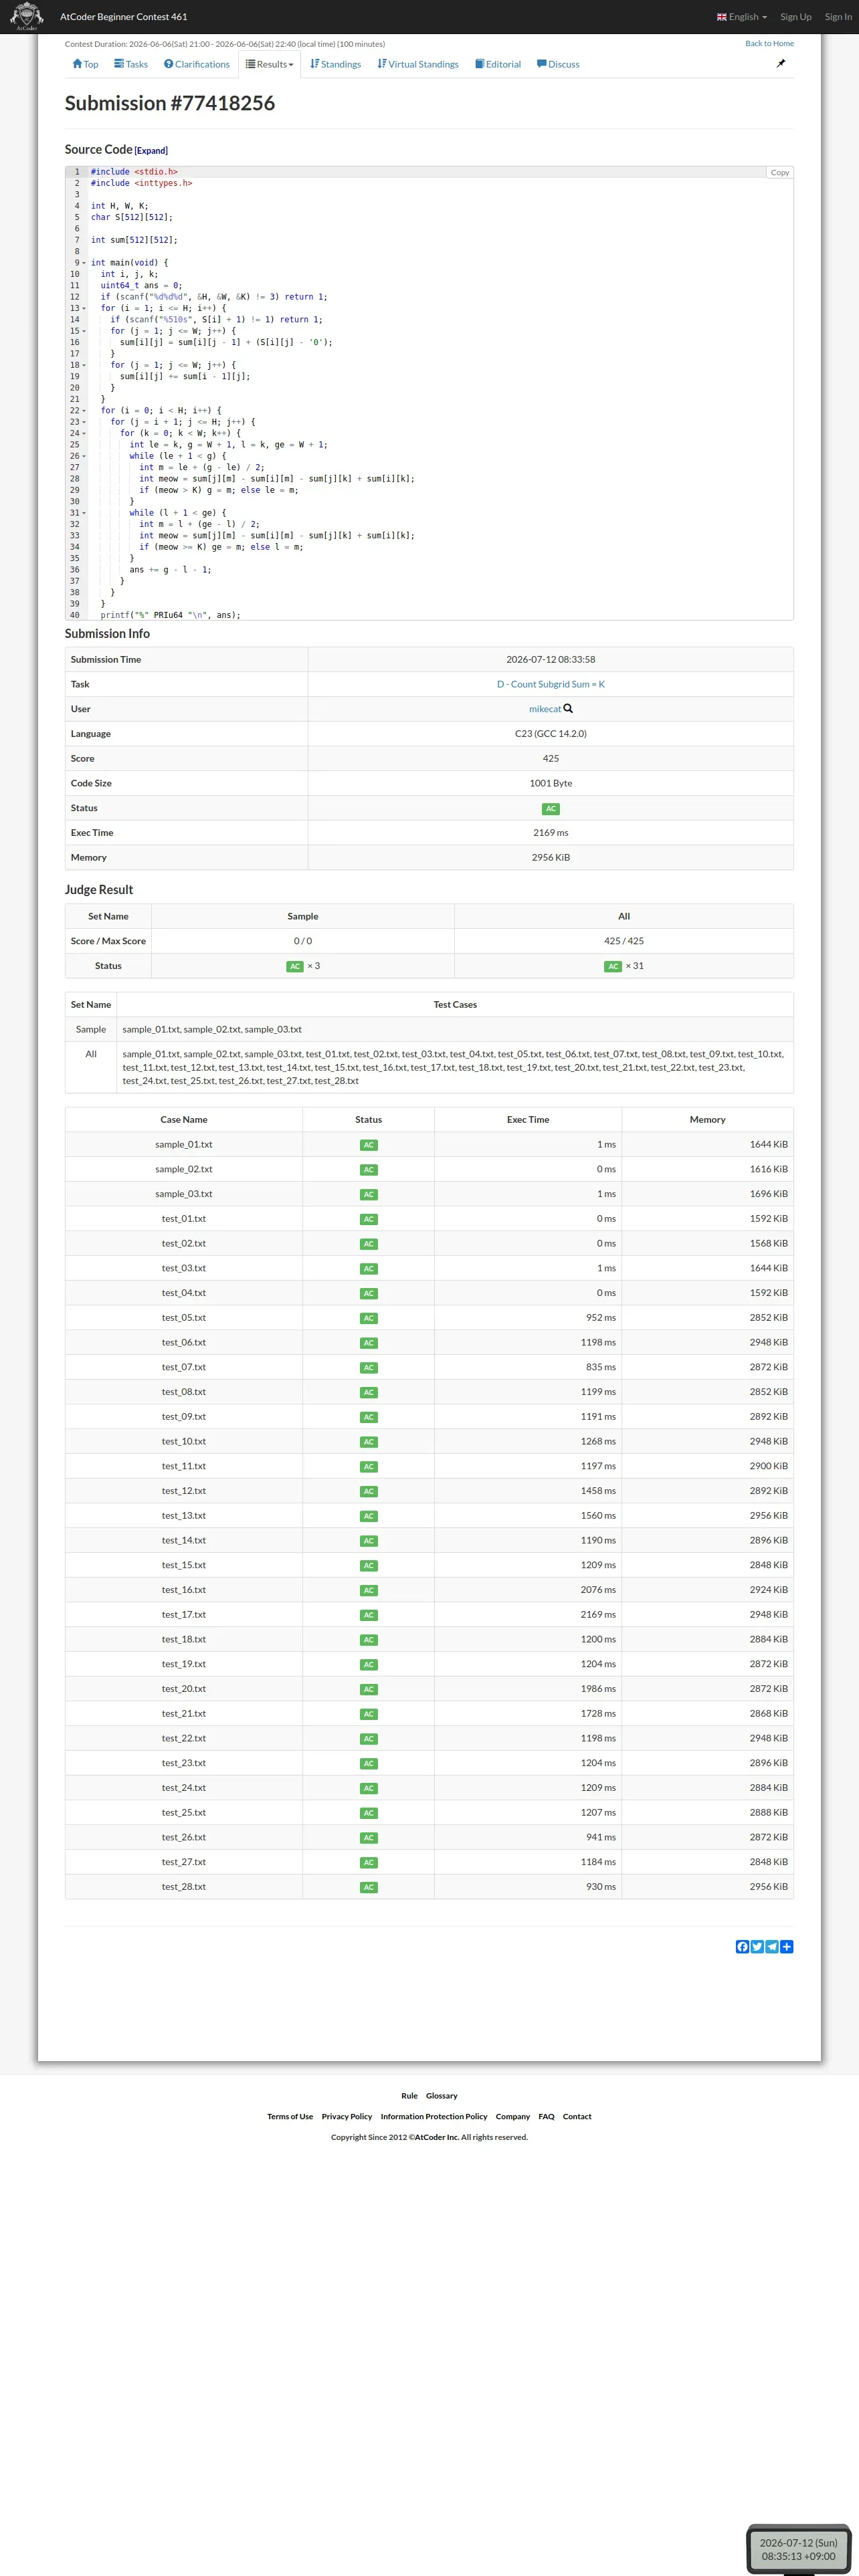
Task: Switch to the Standings tab
Action: tap(335, 64)
